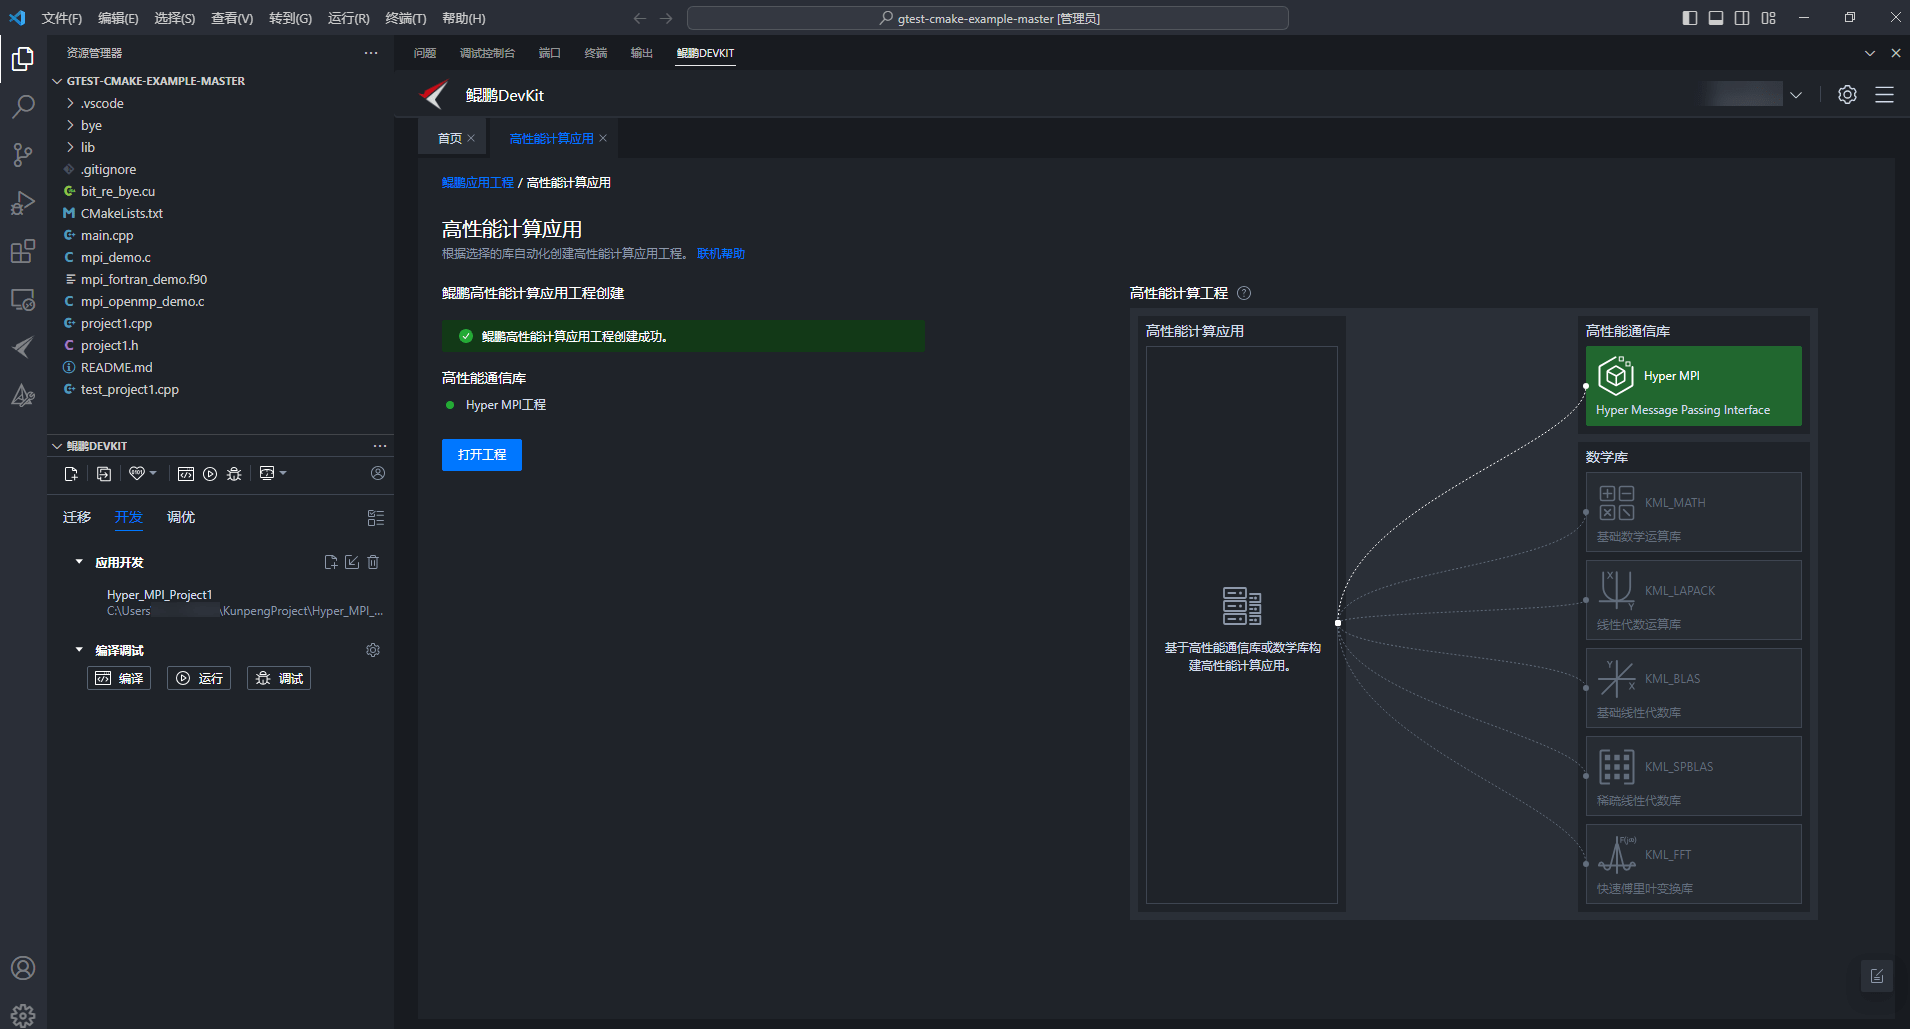This screenshot has height=1029, width=1910.
Task: Open the Run and Debug view
Action: pyautogui.click(x=23, y=203)
